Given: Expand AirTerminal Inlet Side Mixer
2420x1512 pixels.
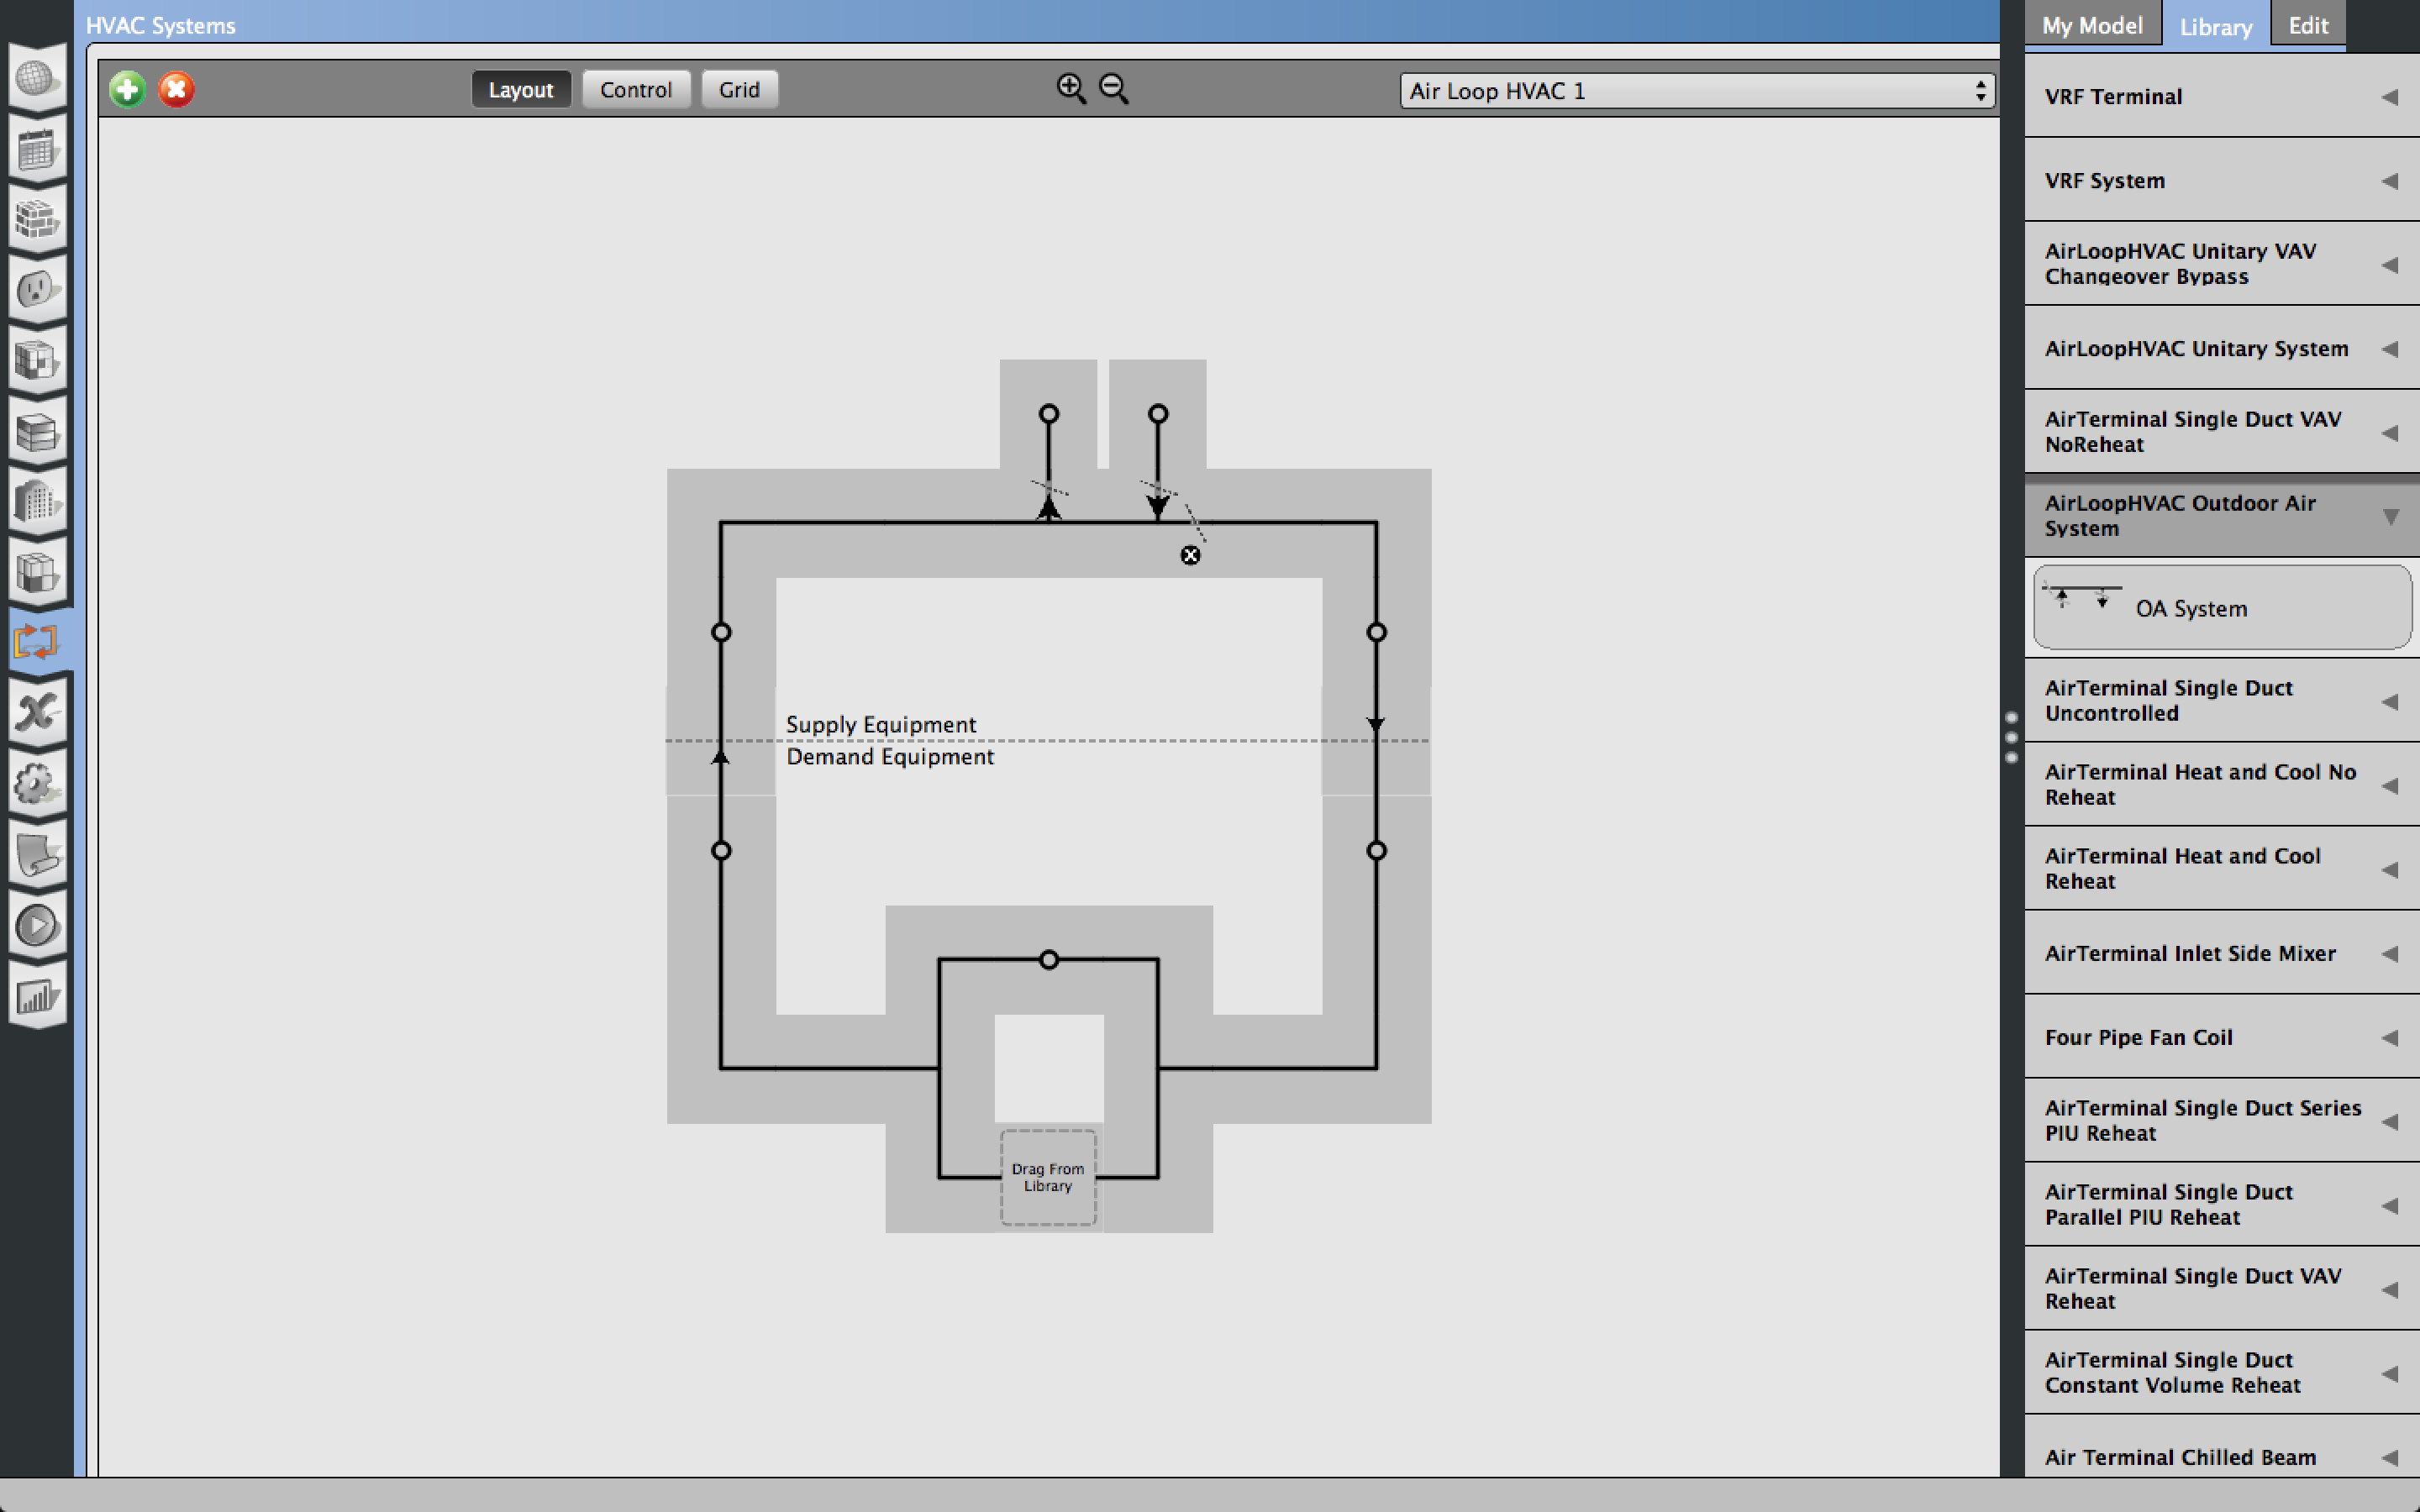Looking at the screenshot, I should tap(2222, 953).
